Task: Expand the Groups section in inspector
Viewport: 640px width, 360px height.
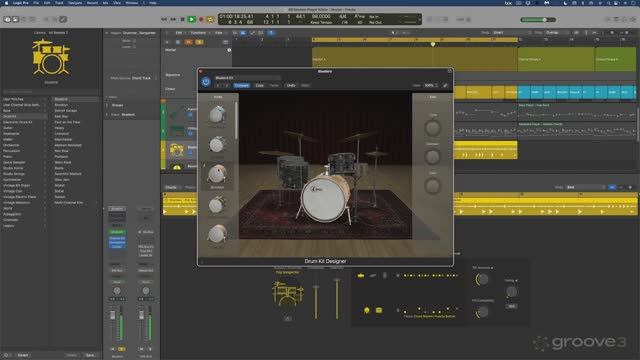Action: tap(107, 105)
